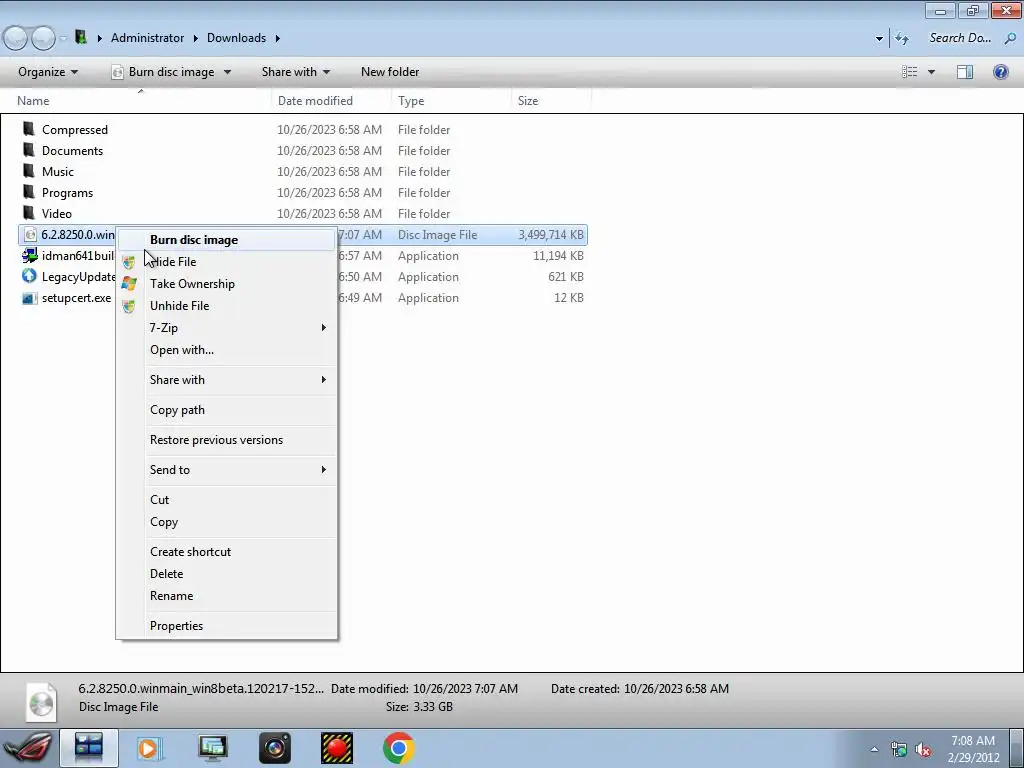Click the Explorer window taskbar button
The width and height of the screenshot is (1024, 768).
click(x=89, y=748)
